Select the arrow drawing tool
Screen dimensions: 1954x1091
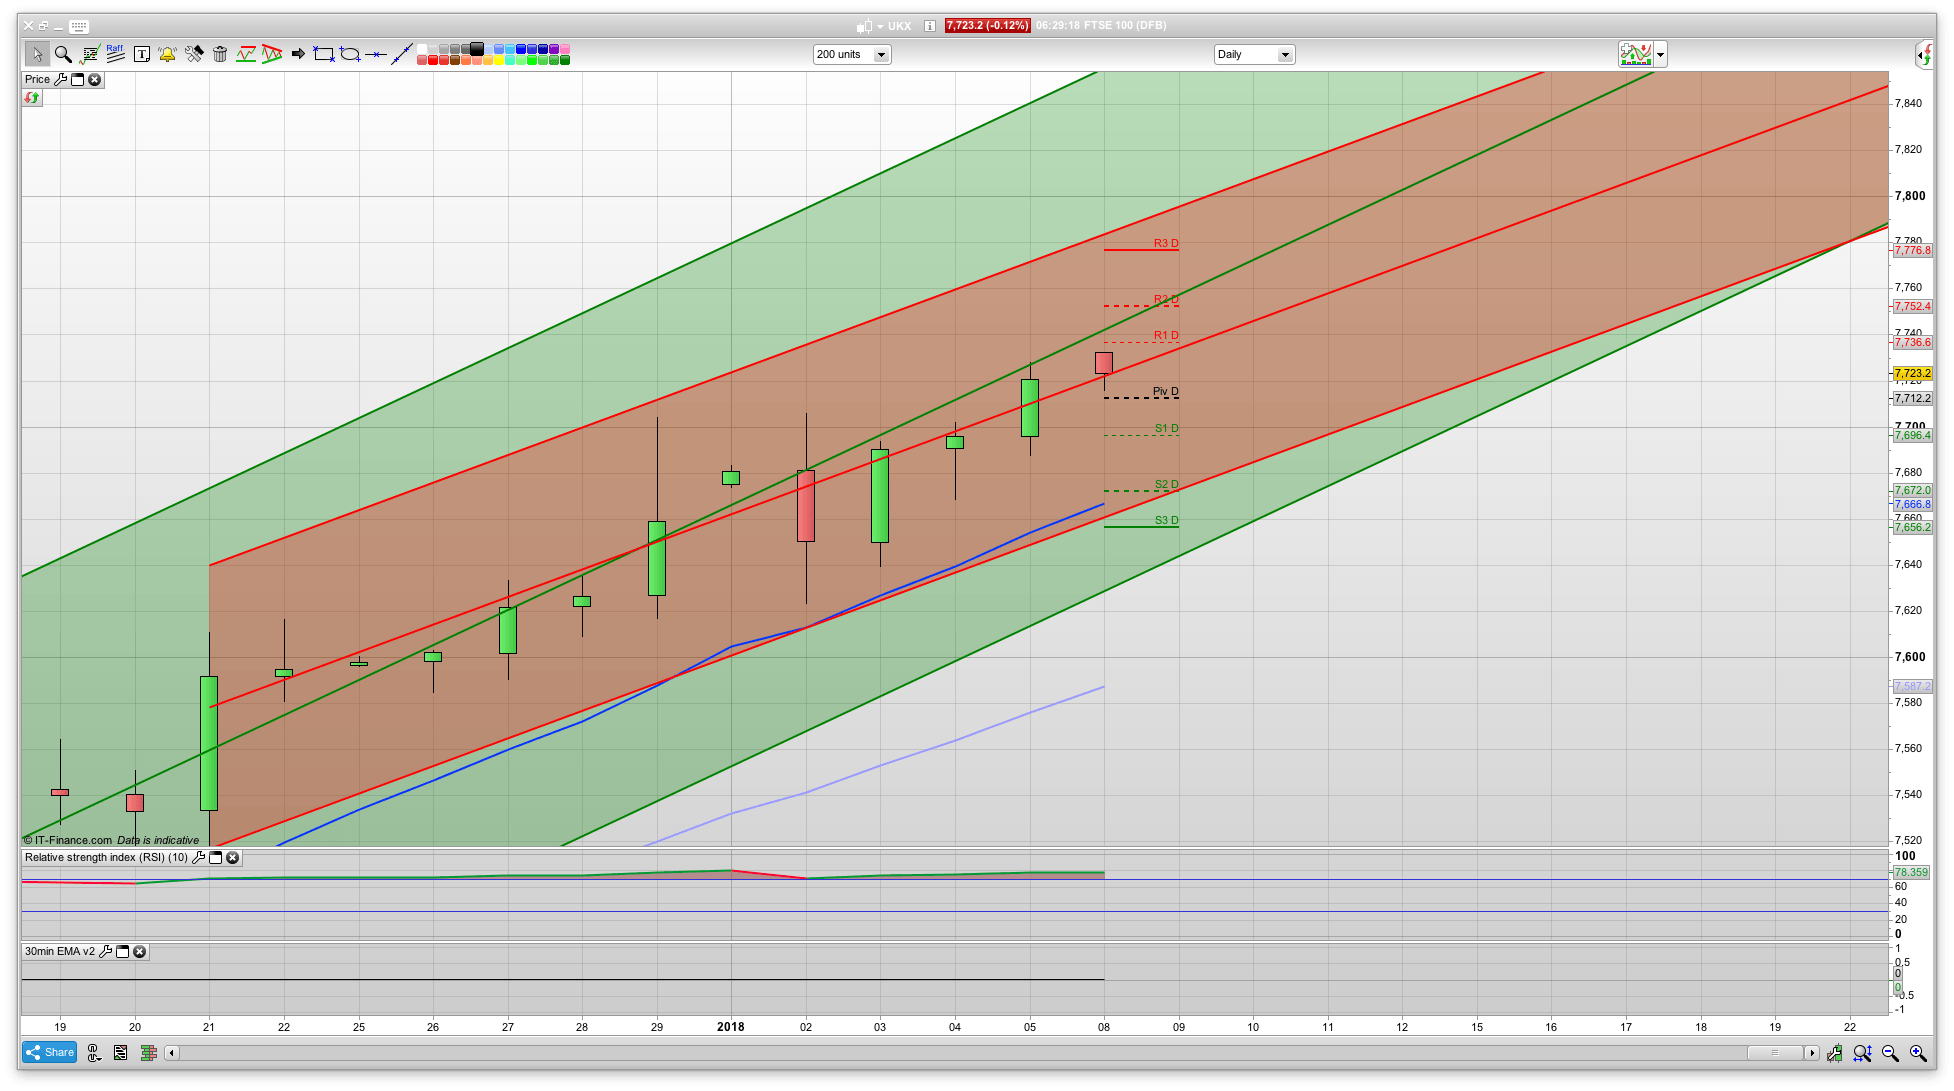[x=298, y=54]
